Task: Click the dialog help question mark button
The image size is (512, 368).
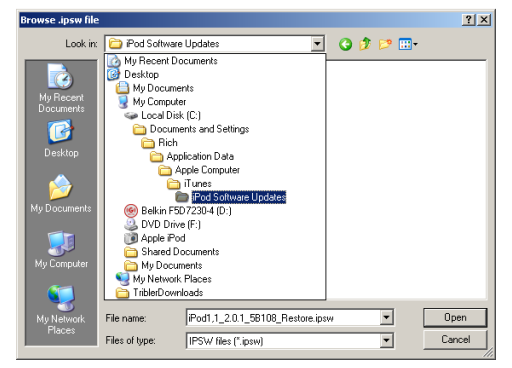Action: pos(468,20)
